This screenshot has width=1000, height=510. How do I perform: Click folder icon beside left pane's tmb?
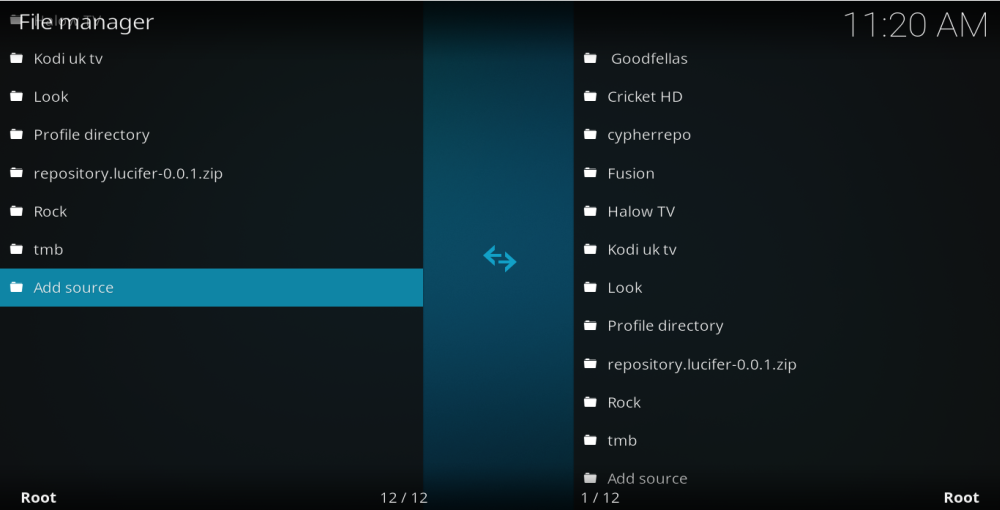[16, 250]
